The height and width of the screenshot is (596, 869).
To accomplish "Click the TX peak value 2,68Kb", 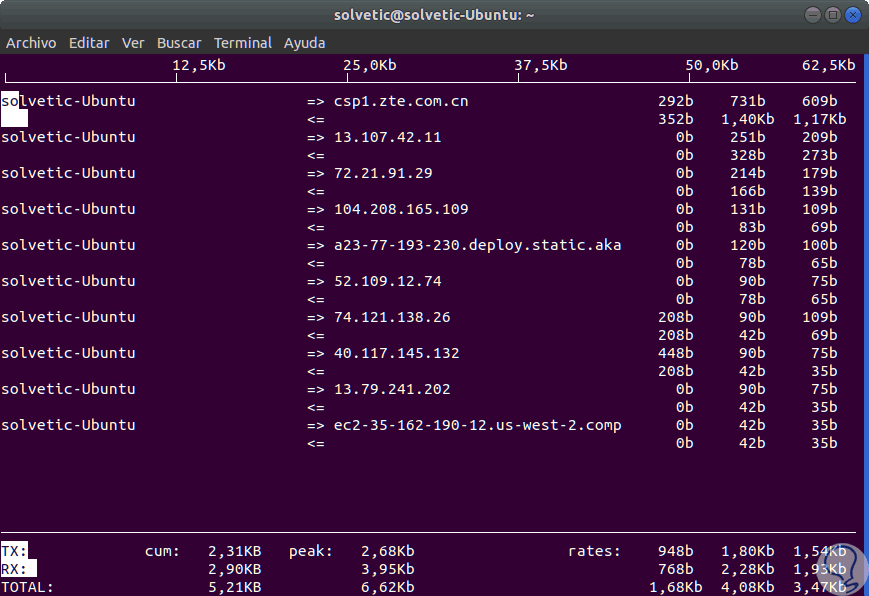I will (387, 551).
